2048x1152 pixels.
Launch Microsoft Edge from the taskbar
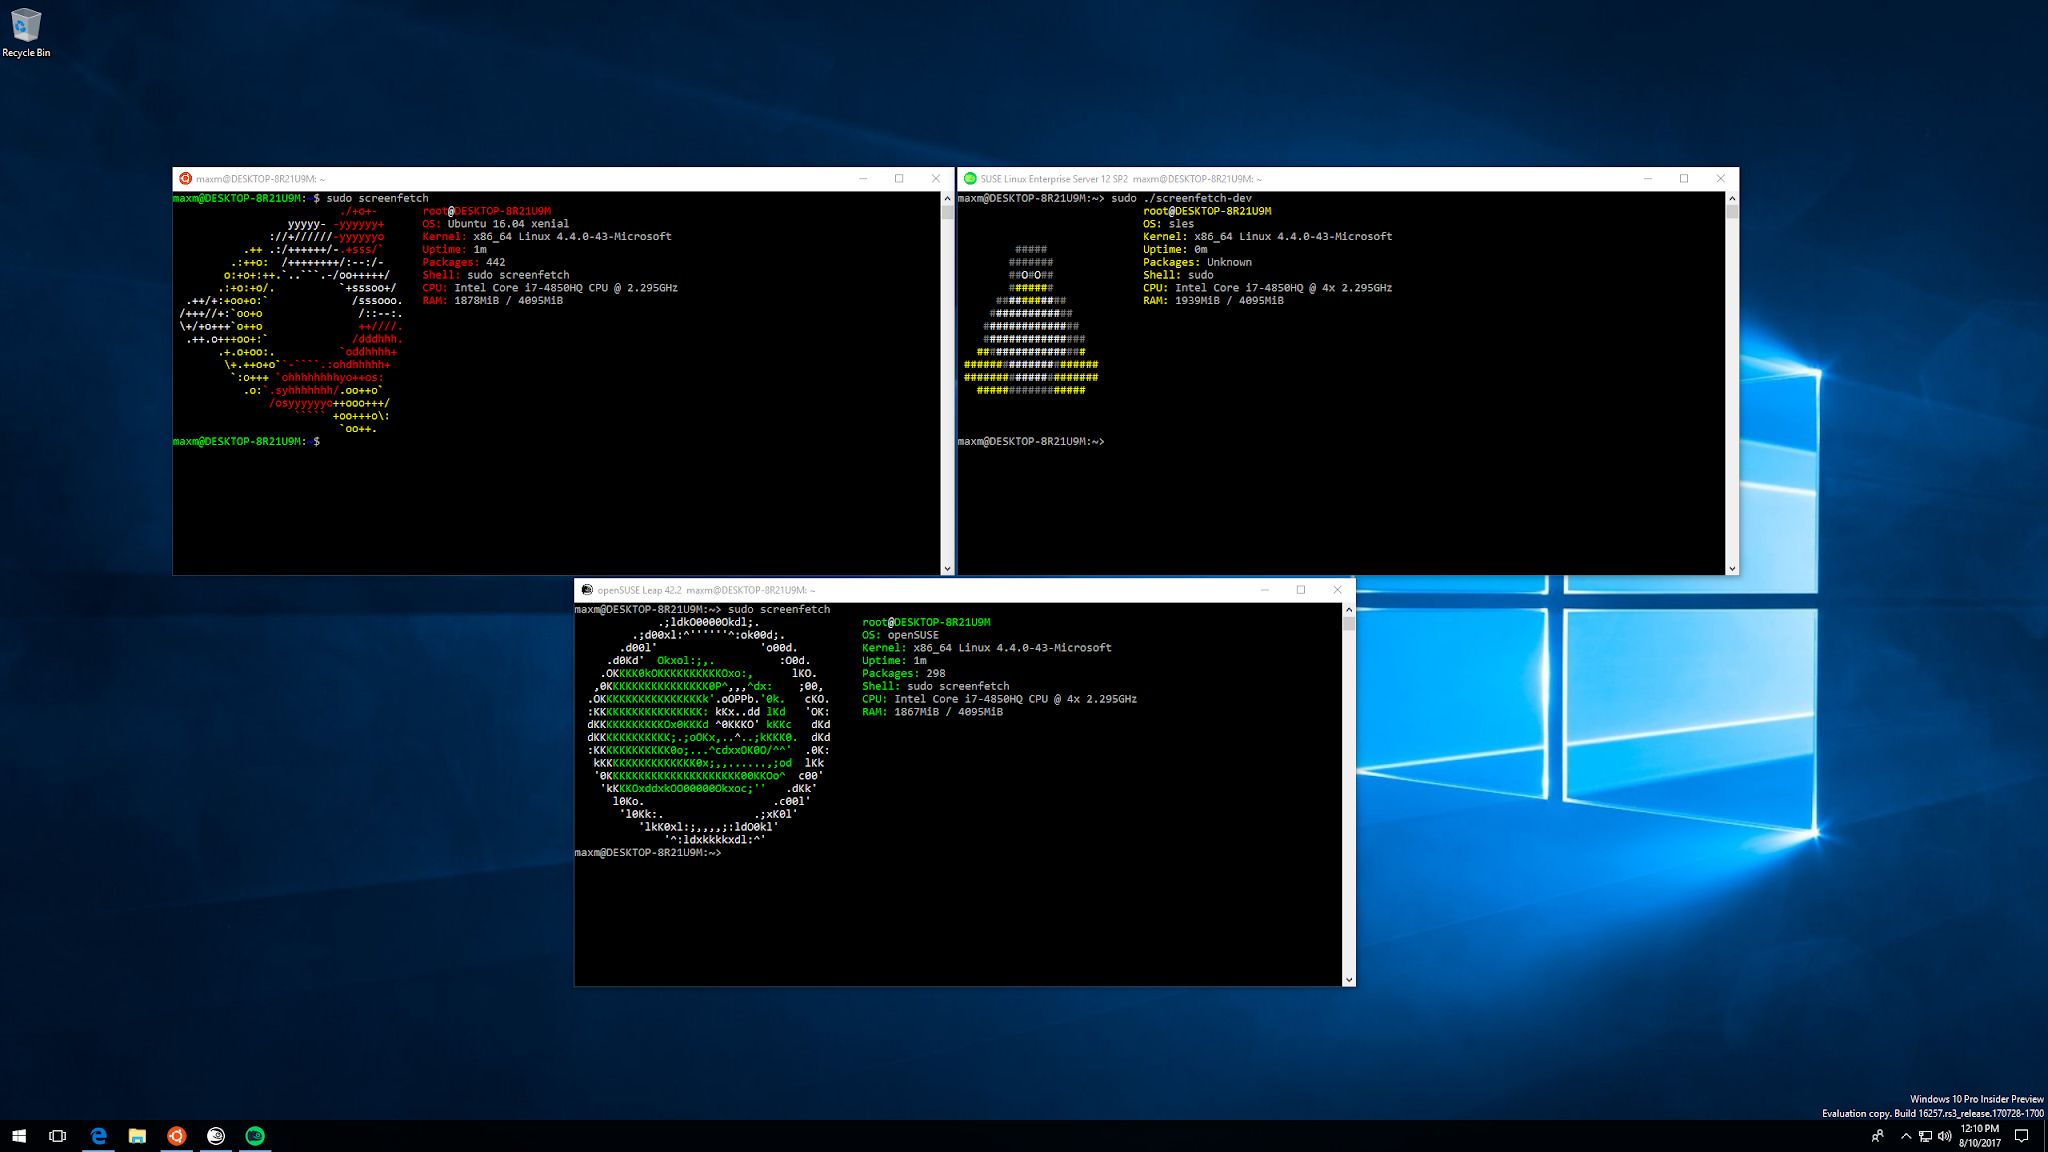(98, 1136)
